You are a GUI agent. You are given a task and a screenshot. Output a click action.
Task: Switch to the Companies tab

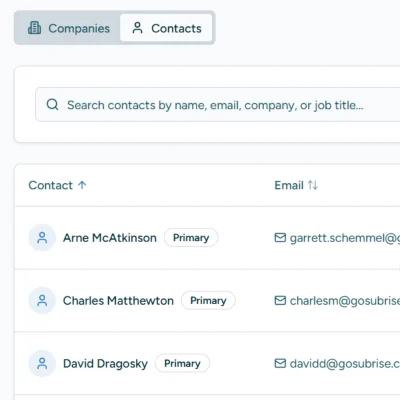pos(68,28)
